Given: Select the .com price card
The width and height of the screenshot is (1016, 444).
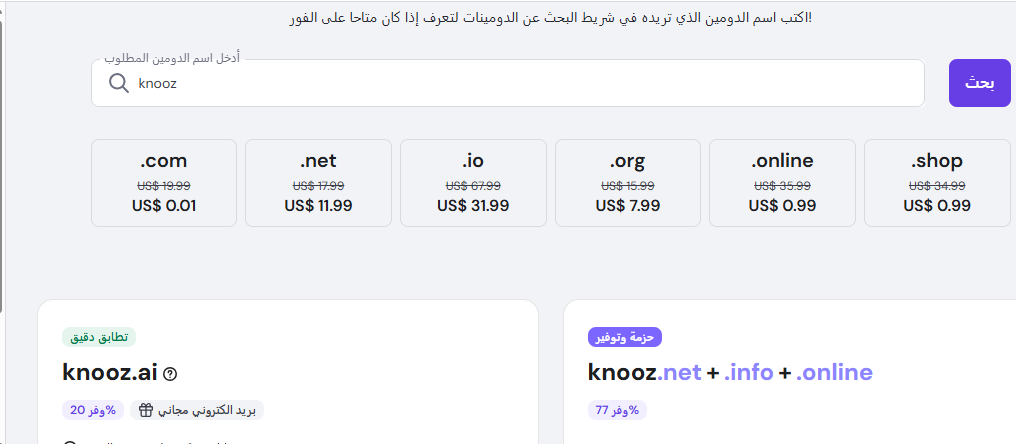Looking at the screenshot, I should [x=164, y=183].
